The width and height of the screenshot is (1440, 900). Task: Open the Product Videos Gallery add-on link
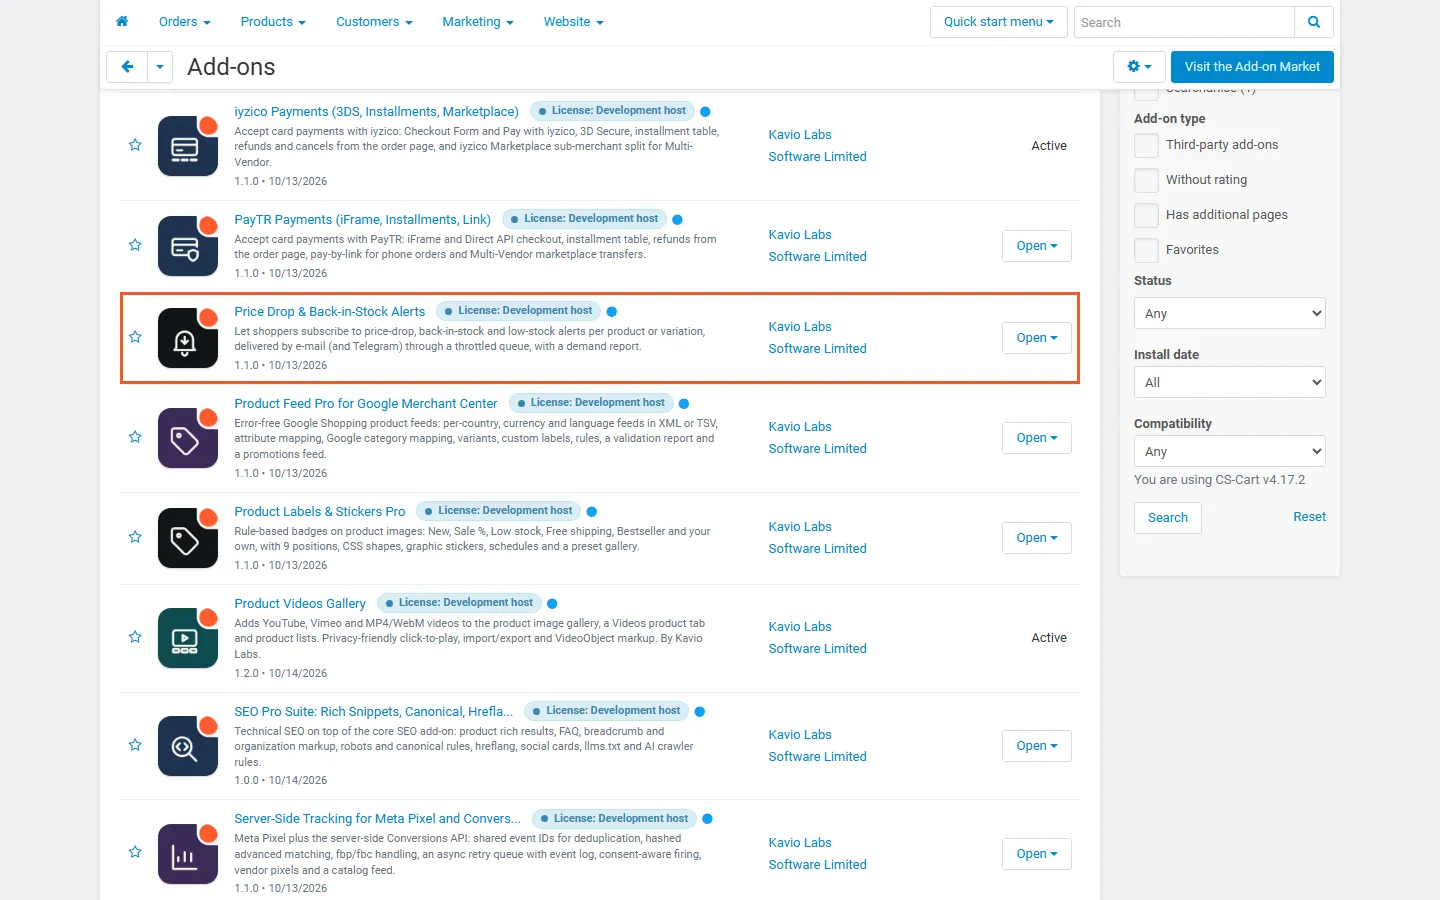click(x=300, y=604)
